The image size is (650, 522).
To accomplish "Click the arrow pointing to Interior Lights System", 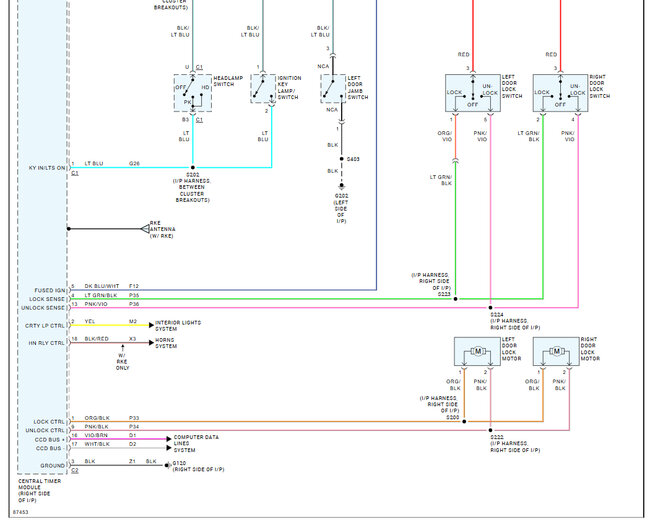I will [x=151, y=325].
